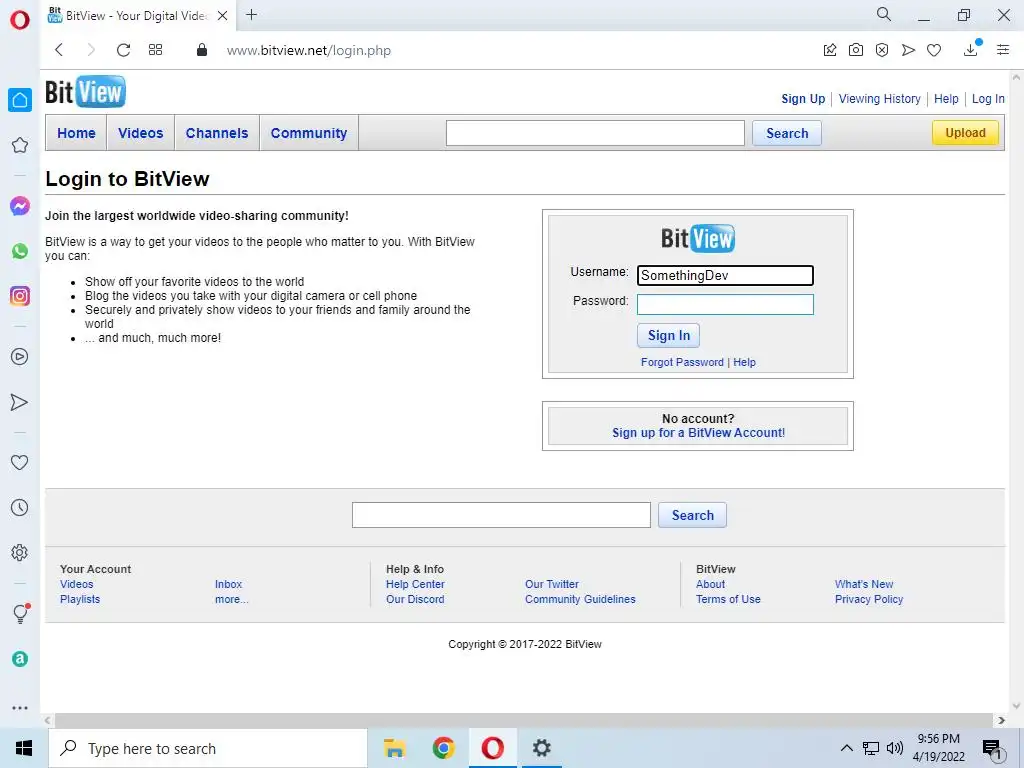Open a new tab with plus button
The height and width of the screenshot is (768, 1024).
[x=251, y=14]
